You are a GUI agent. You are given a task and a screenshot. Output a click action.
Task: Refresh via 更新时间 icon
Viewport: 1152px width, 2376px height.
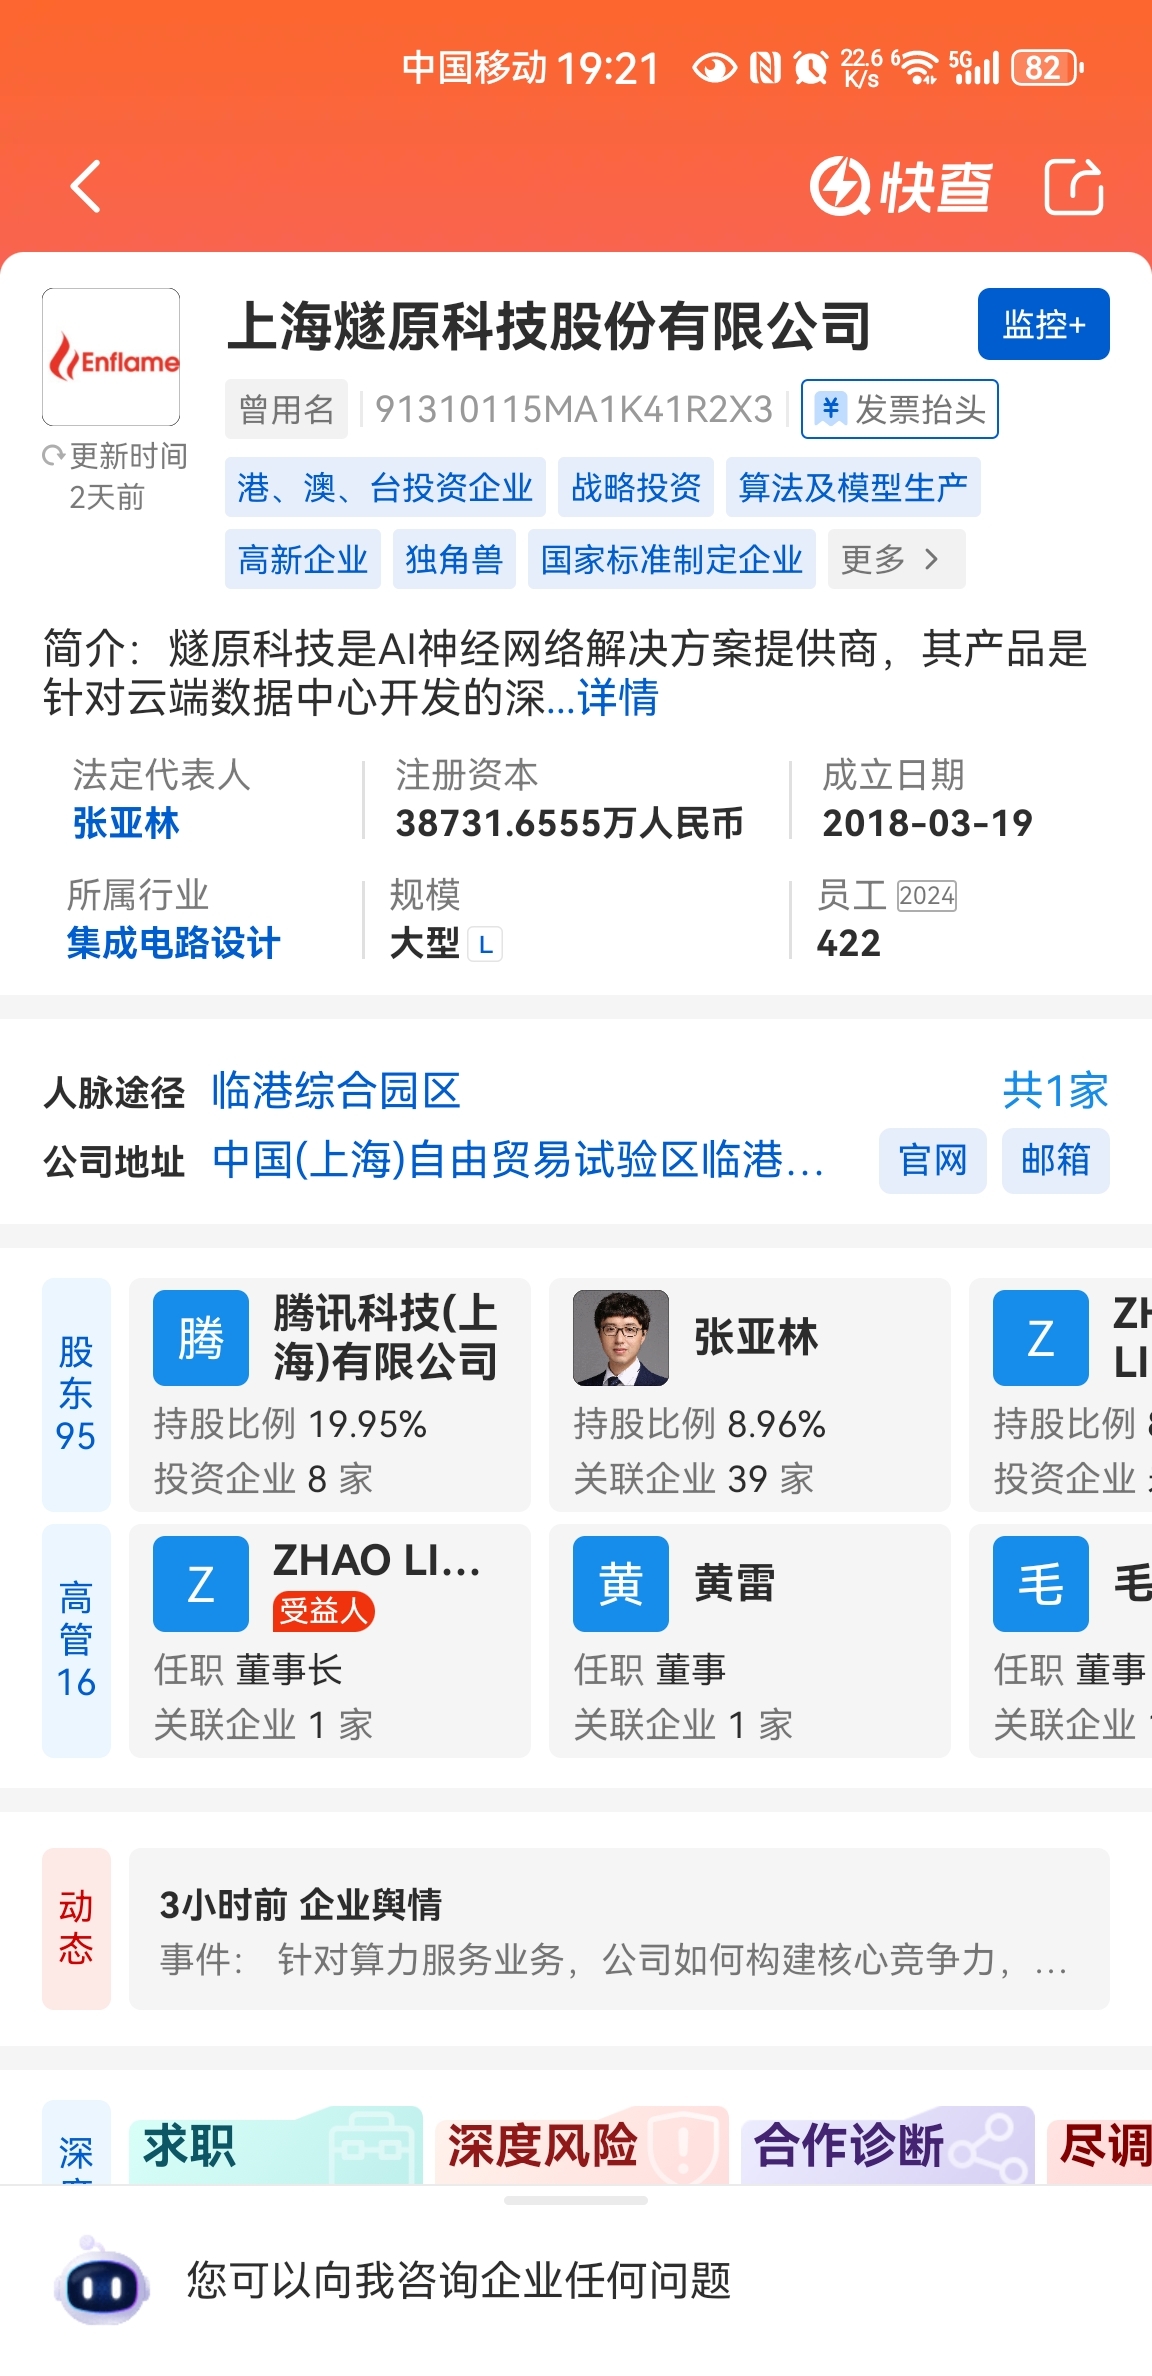coord(52,456)
